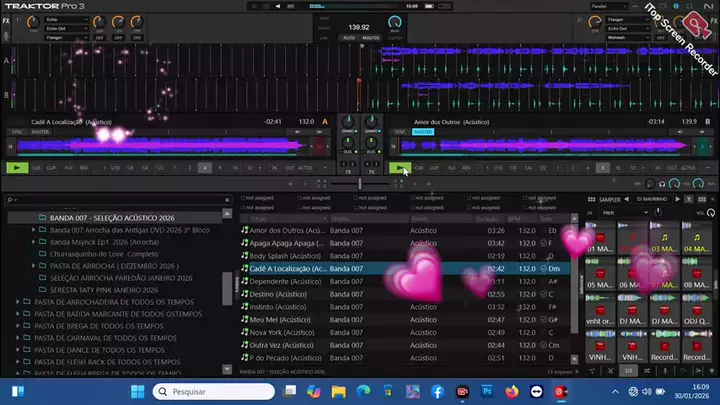Toggle the FX panel button at top left
Image resolution: width=720 pixels, height=405 pixels.
[x=6, y=21]
